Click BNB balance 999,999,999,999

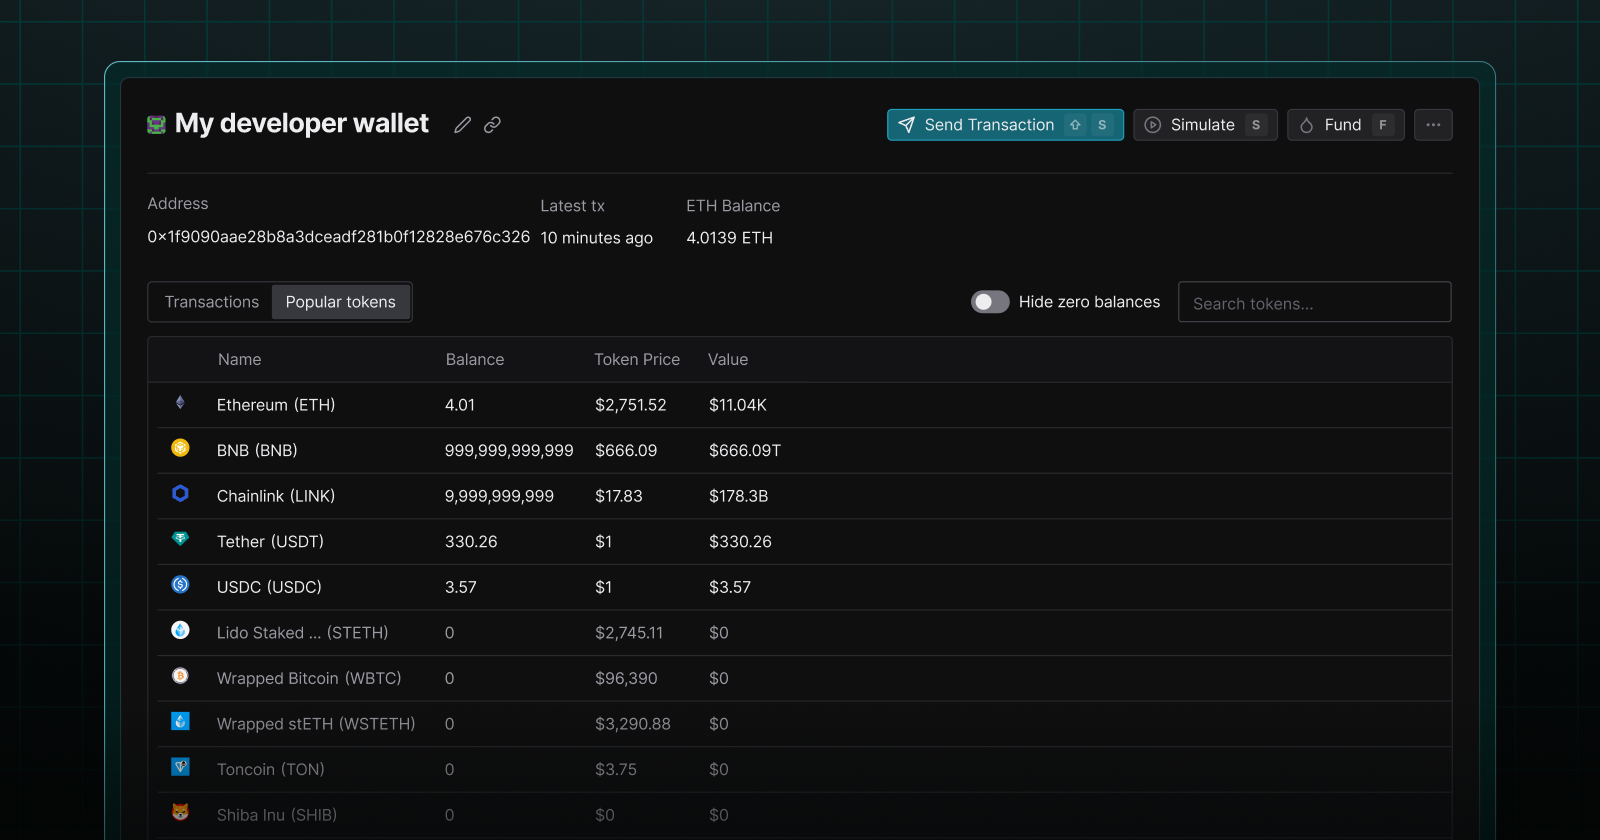(x=509, y=451)
